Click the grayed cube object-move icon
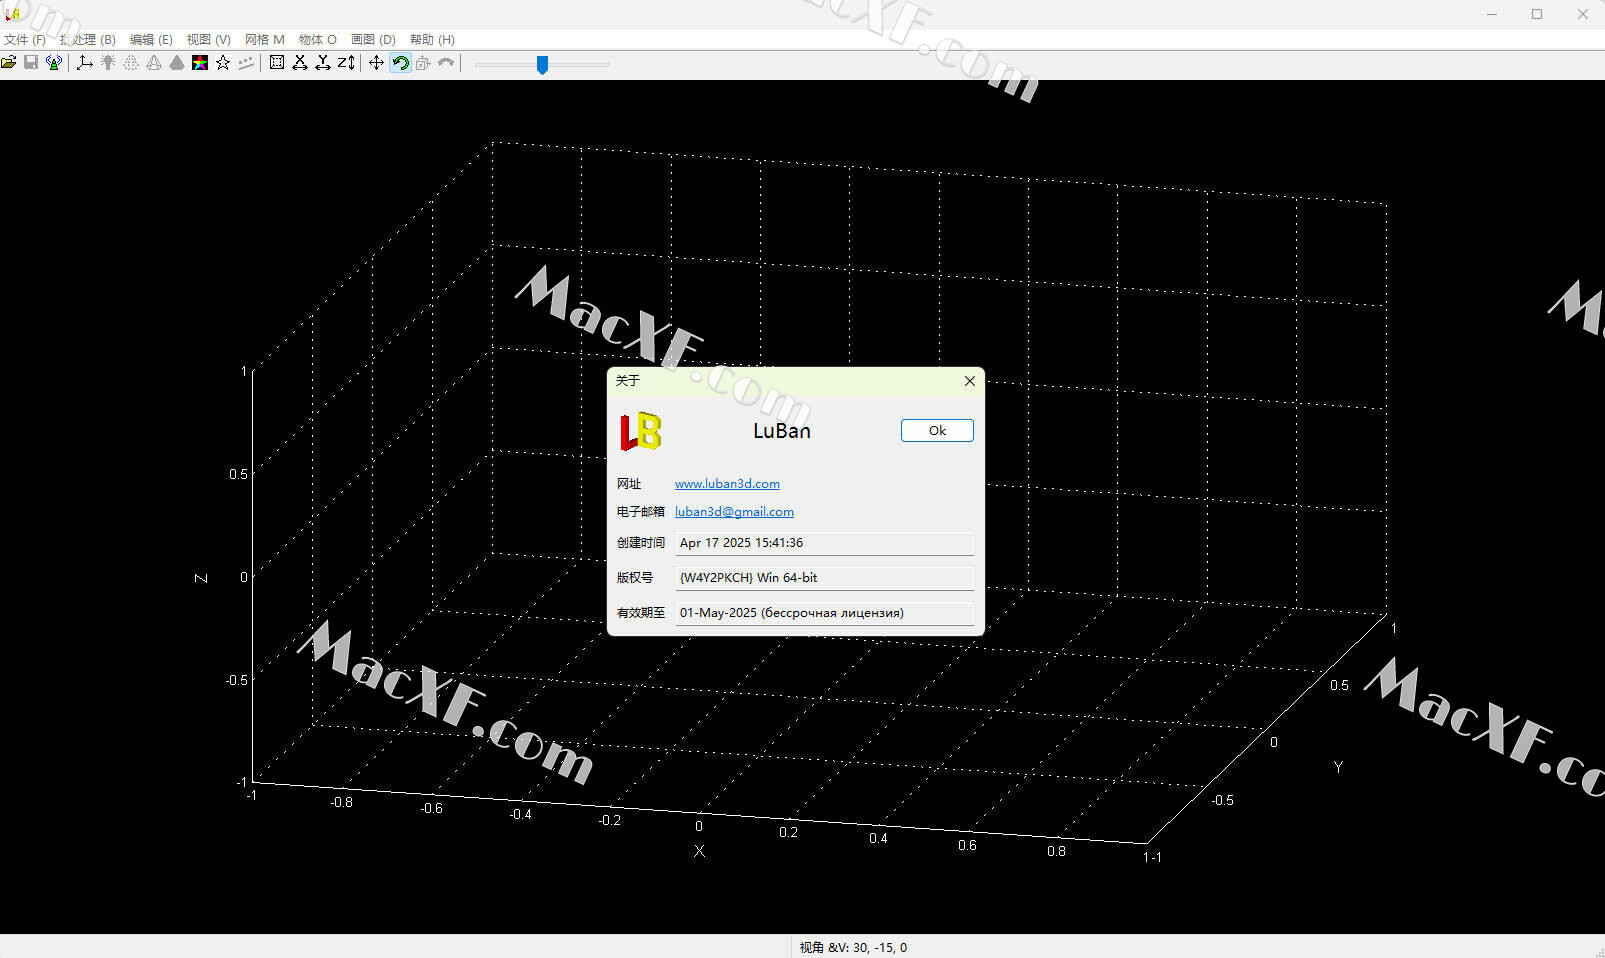The image size is (1605, 958). pos(423,63)
